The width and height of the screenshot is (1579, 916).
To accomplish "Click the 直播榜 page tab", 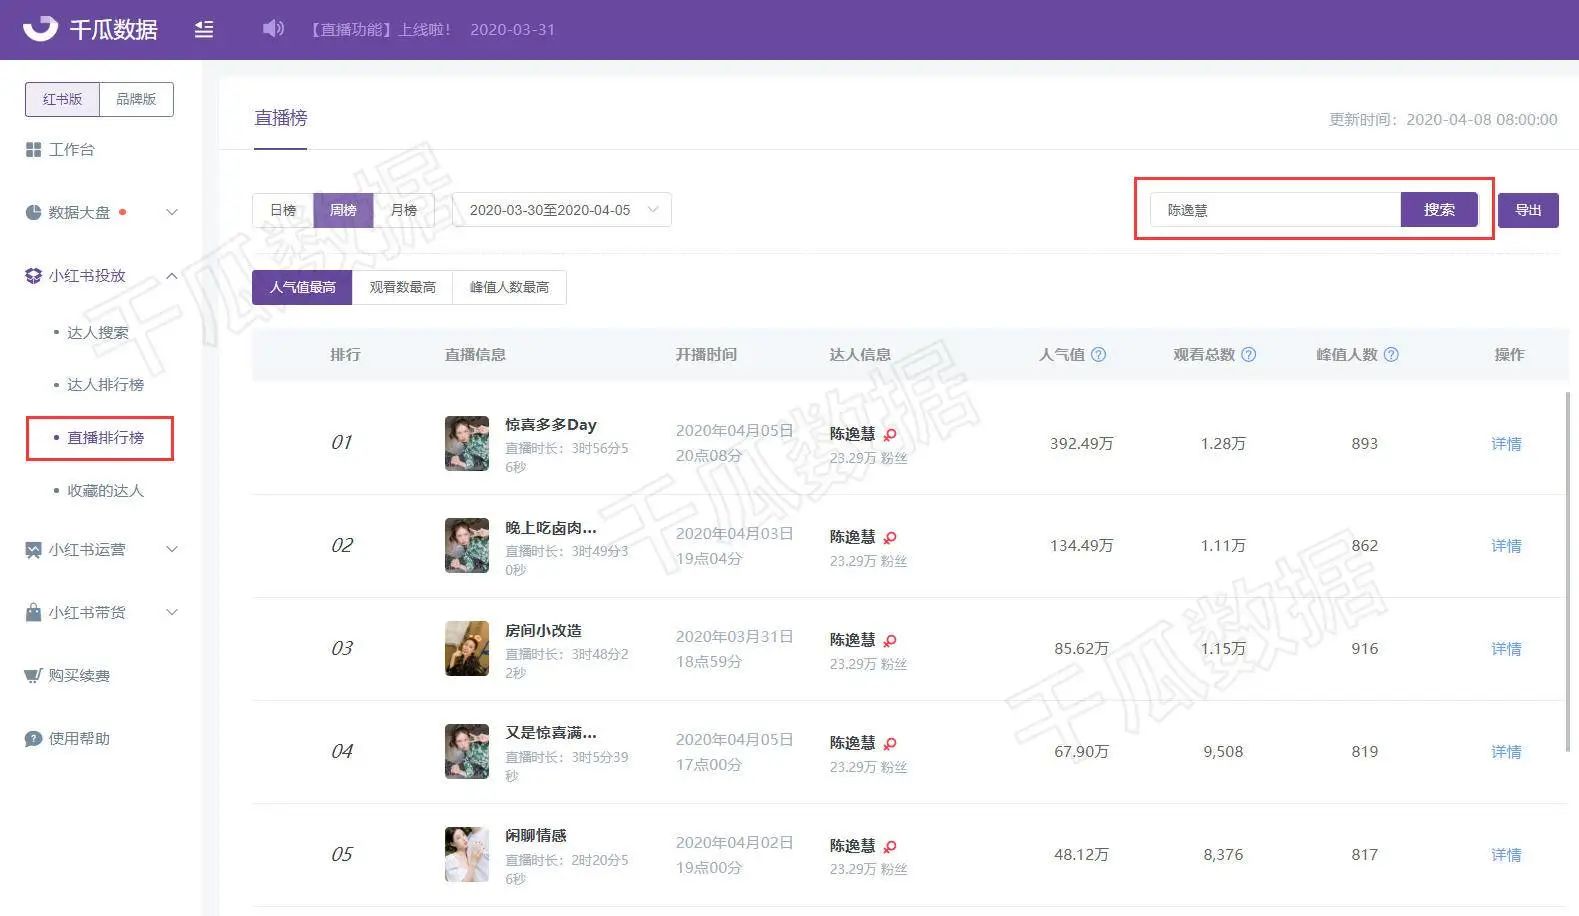I will (x=280, y=118).
